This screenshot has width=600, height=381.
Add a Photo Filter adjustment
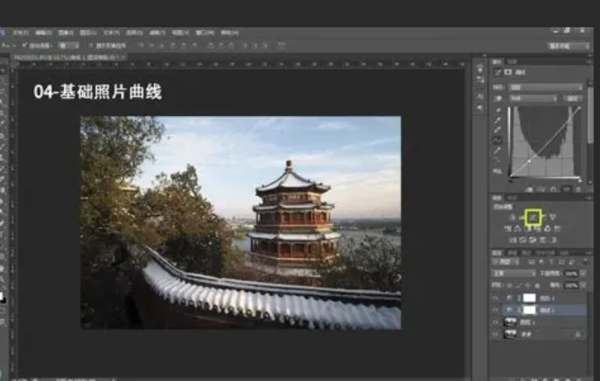click(538, 229)
